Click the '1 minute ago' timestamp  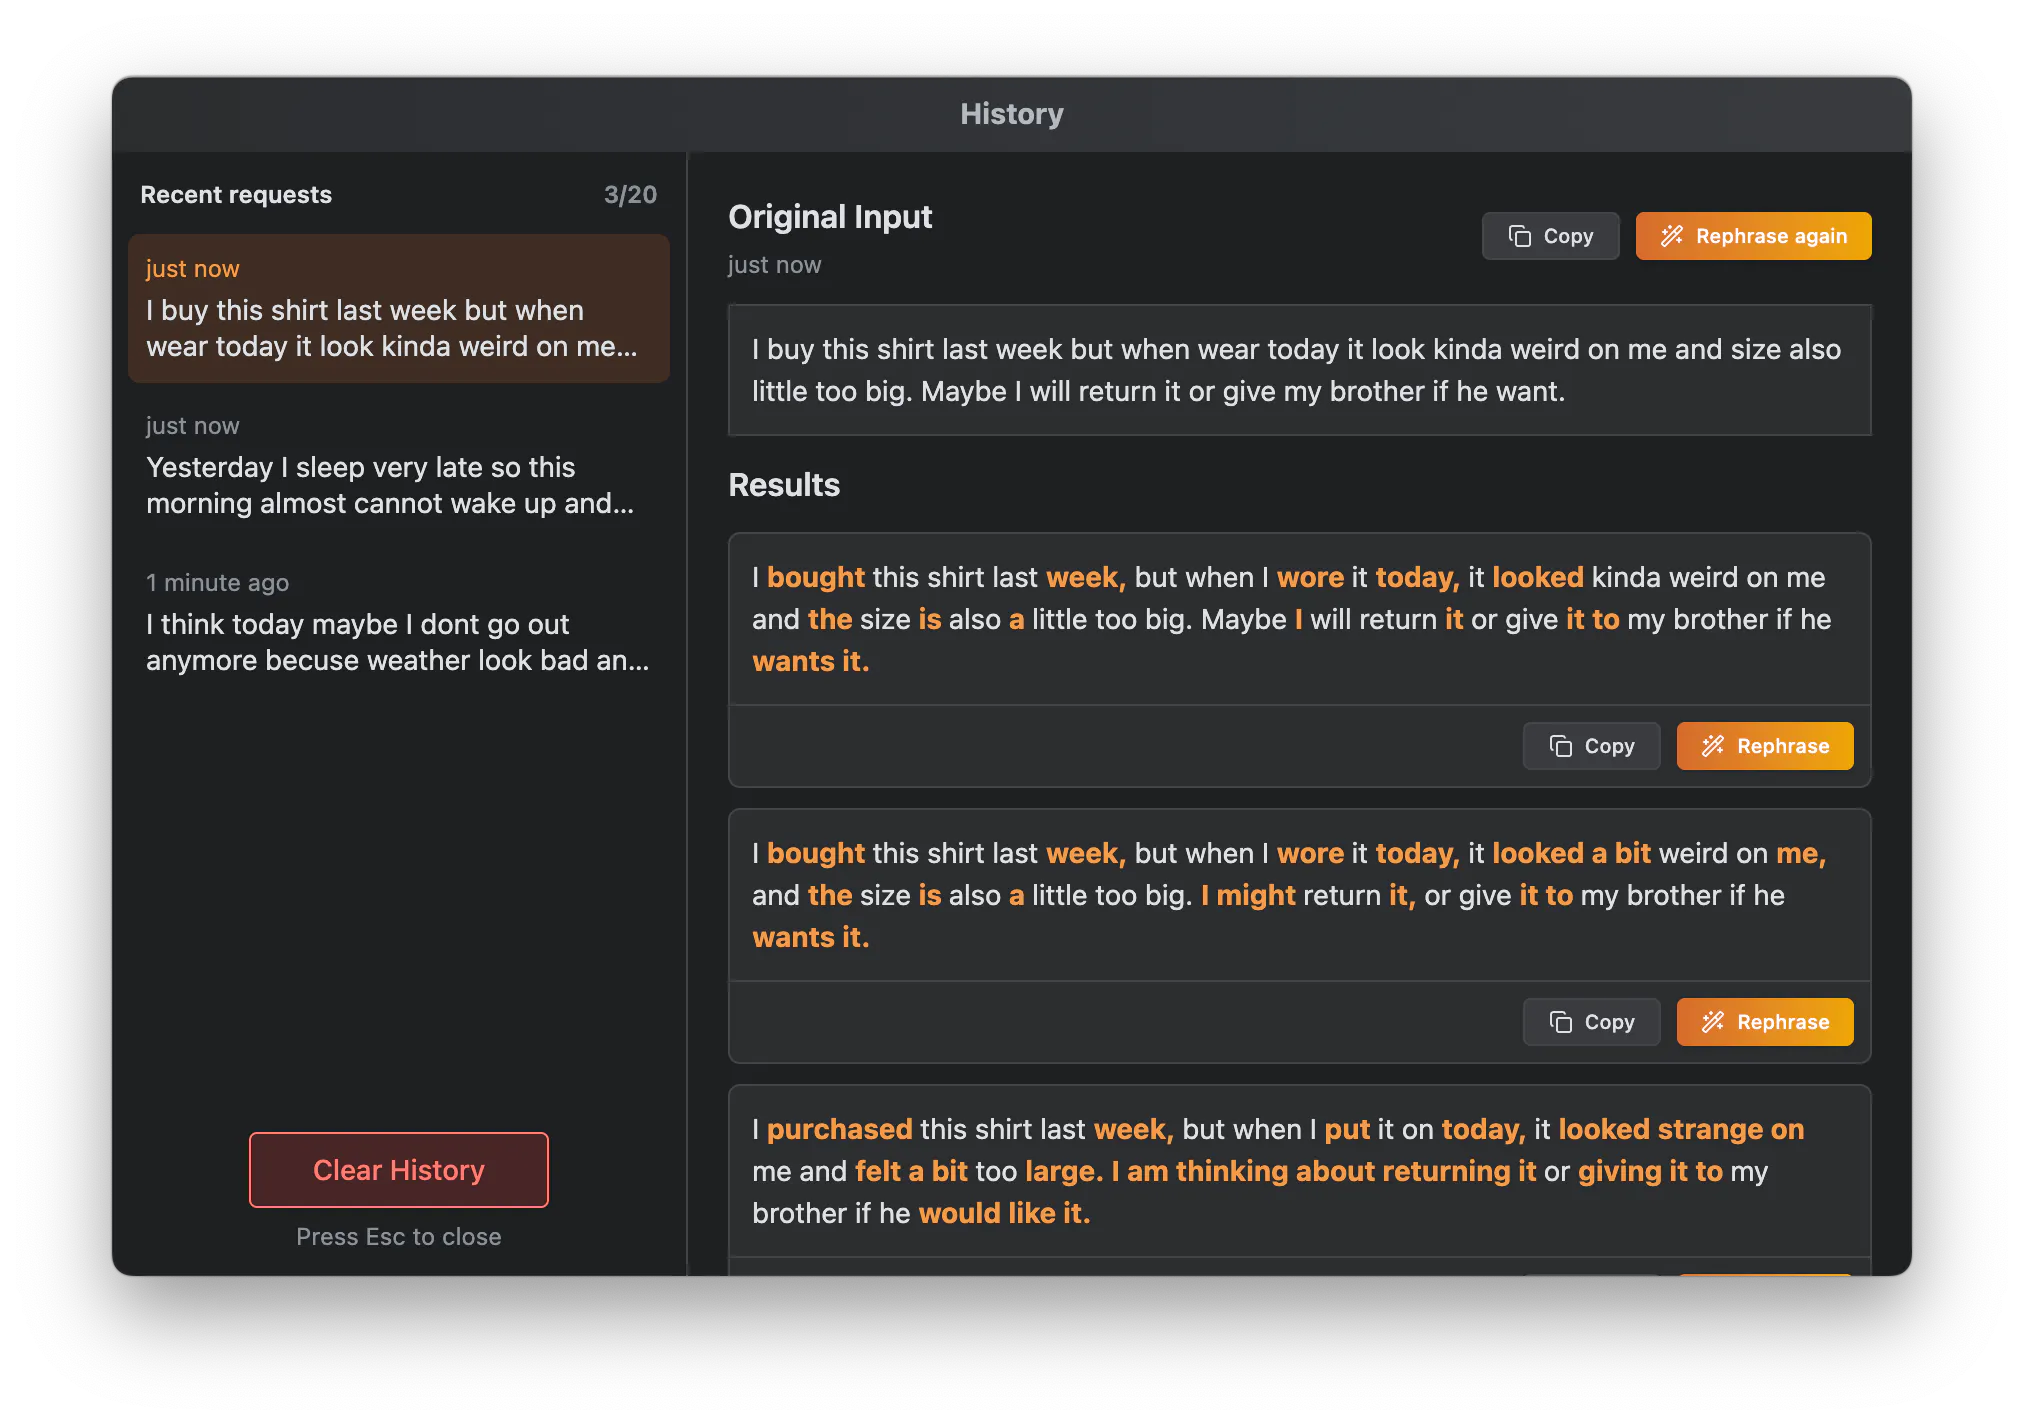pyautogui.click(x=217, y=582)
